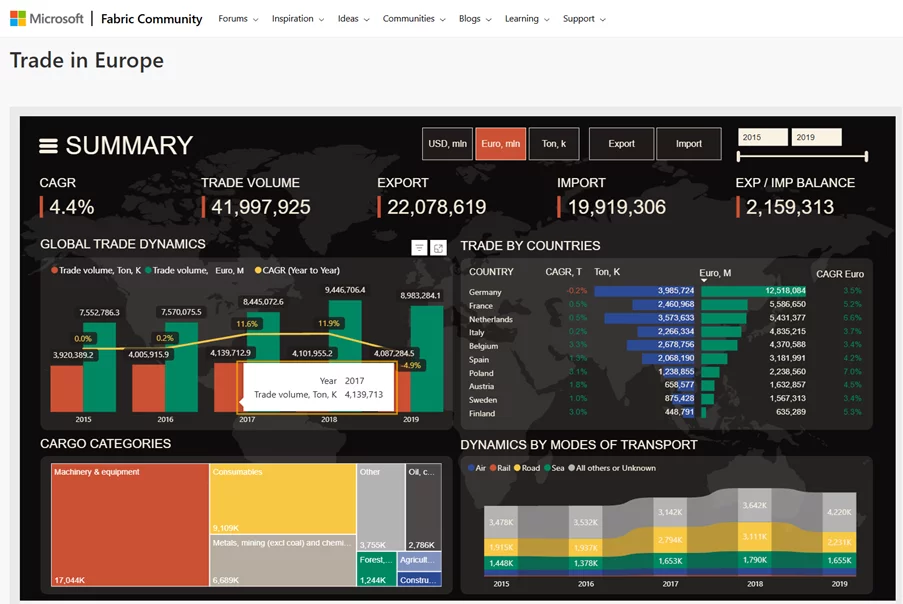Viewport: 903px width, 604px height.
Task: Expand the Learning menu
Action: [527, 19]
